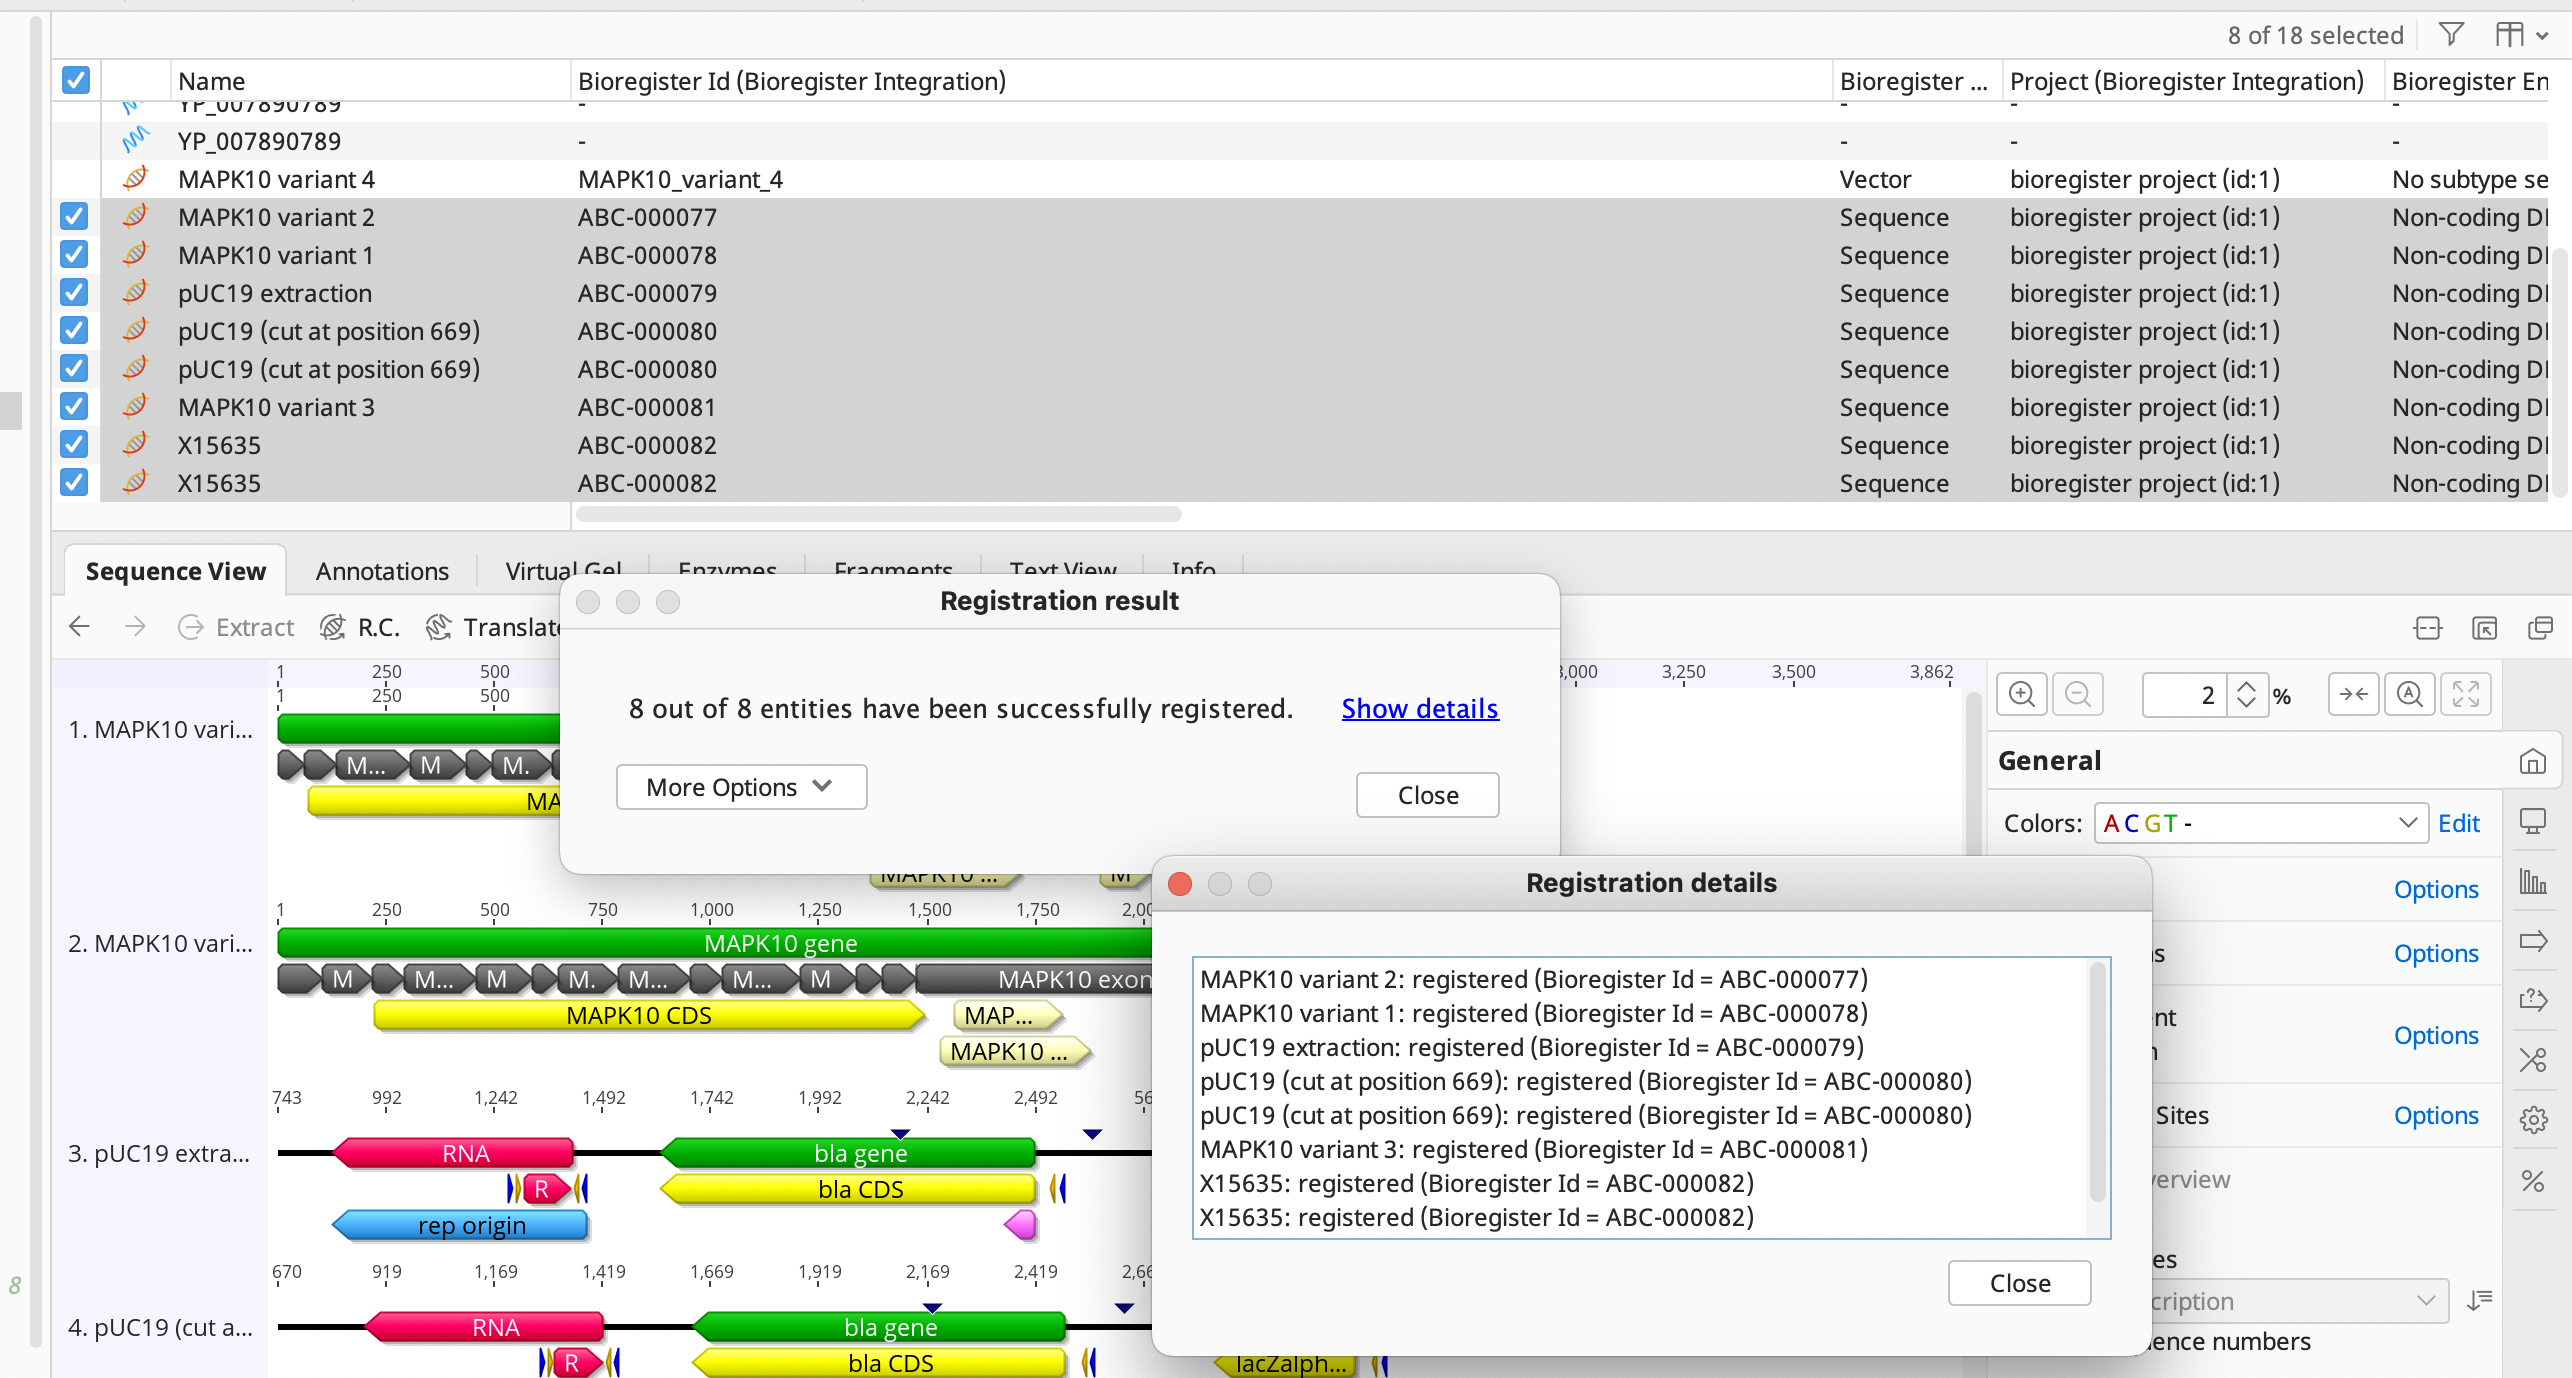Open the More Options dropdown
This screenshot has height=1378, width=2572.
tap(740, 787)
